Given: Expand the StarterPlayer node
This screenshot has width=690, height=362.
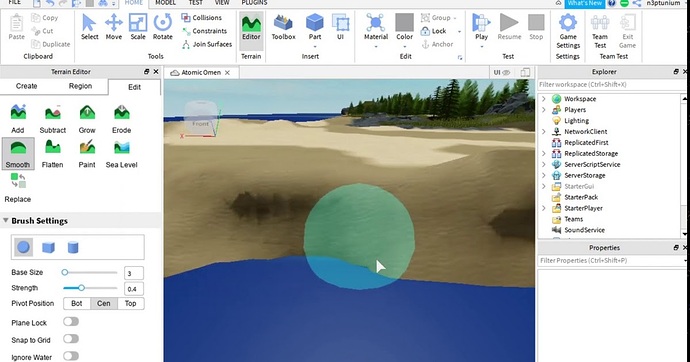Looking at the screenshot, I should point(543,208).
